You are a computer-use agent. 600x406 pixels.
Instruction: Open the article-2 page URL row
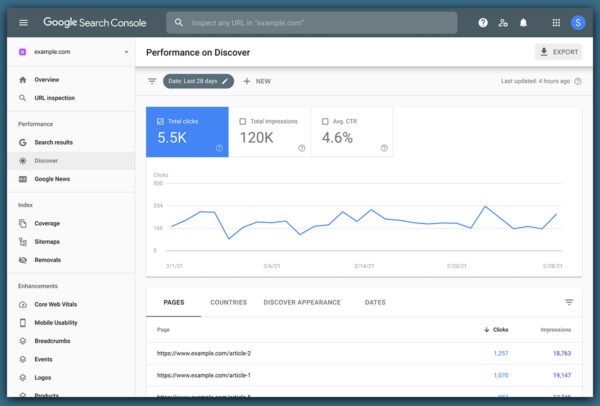pos(364,353)
